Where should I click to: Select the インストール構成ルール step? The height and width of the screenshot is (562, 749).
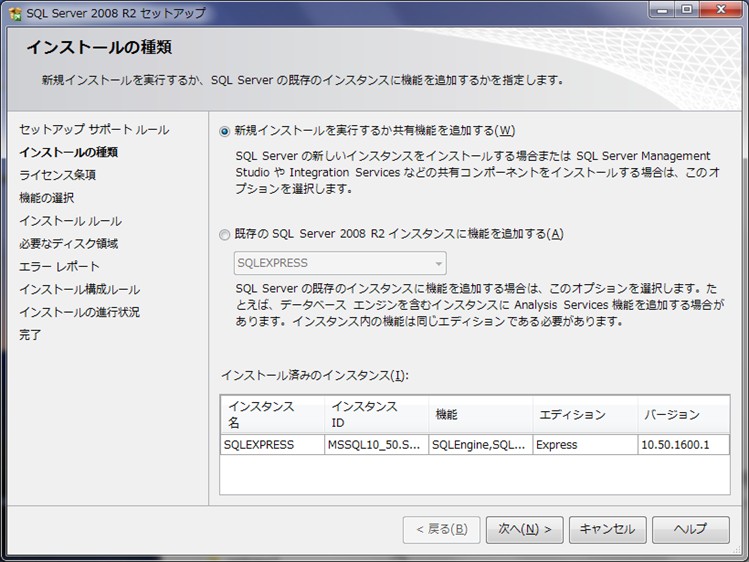click(x=79, y=289)
